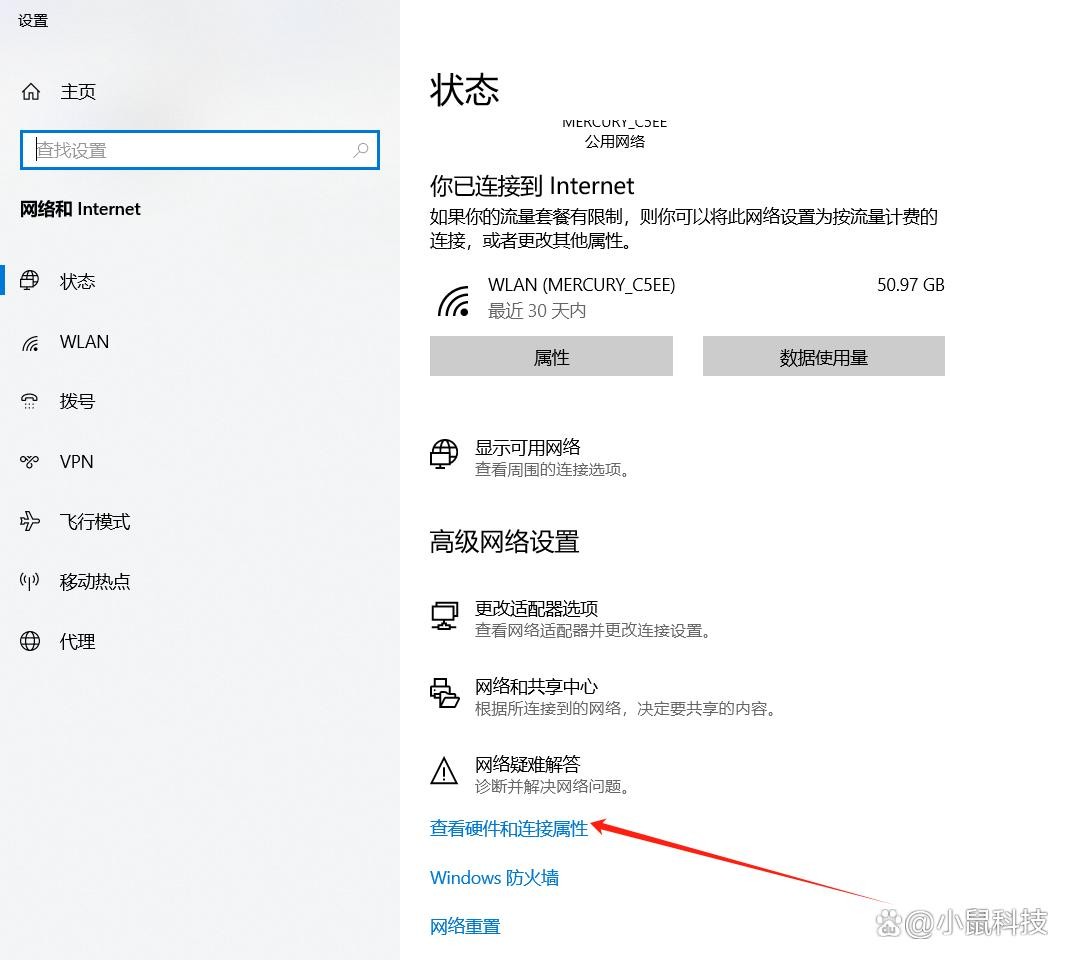Focus the 查找设置 search field
This screenshot has height=960, width=1069.
coord(190,150)
